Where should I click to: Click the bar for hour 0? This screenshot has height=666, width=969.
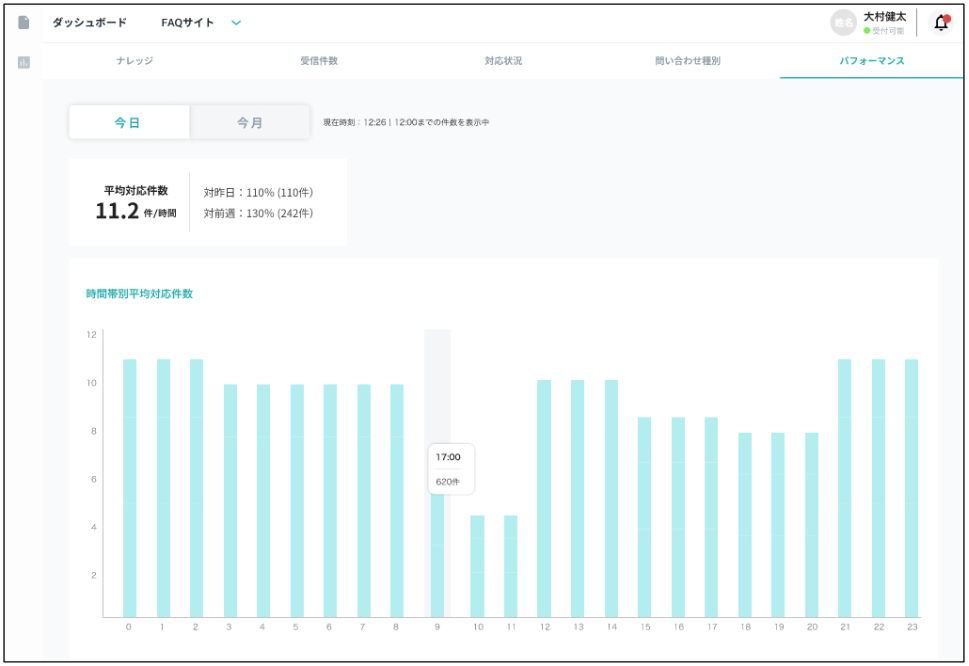coord(130,488)
